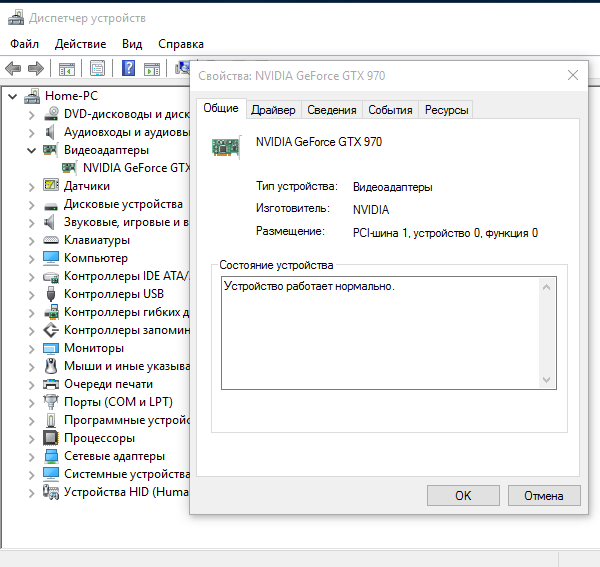Screen dimensions: 600x567
Task: Click the Properties toolbar icon
Action: pyautogui.click(x=98, y=69)
